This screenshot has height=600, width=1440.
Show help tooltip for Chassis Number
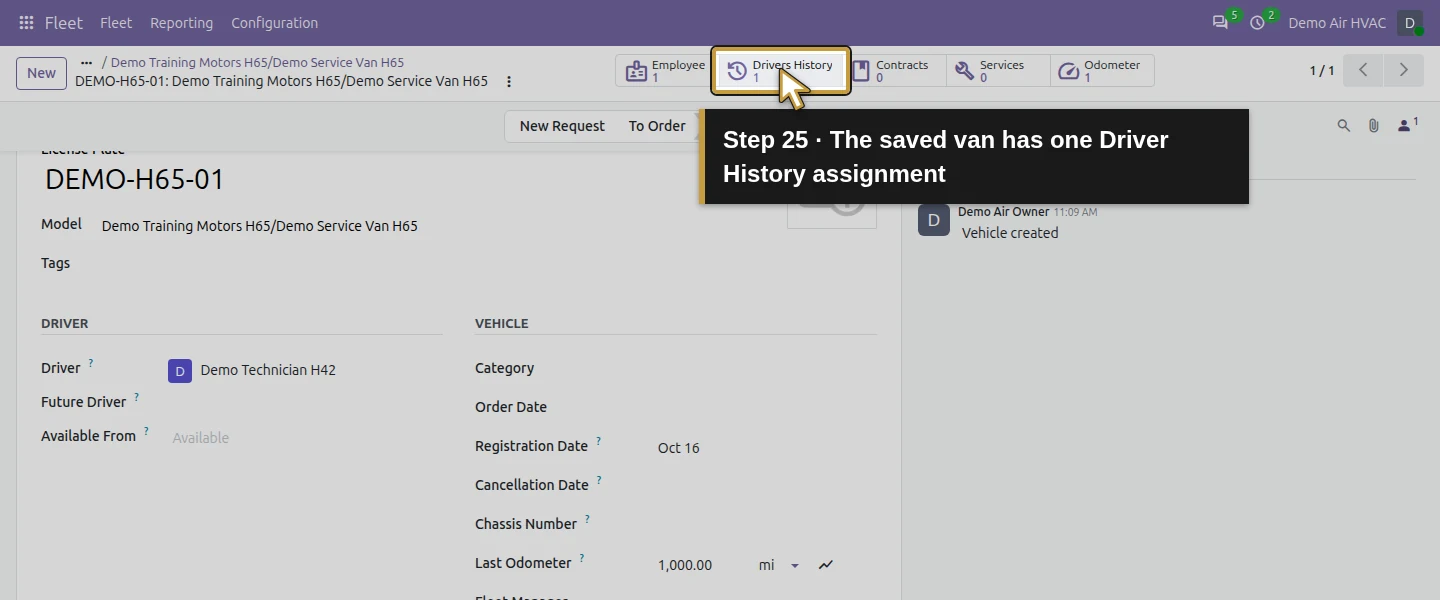pos(587,519)
